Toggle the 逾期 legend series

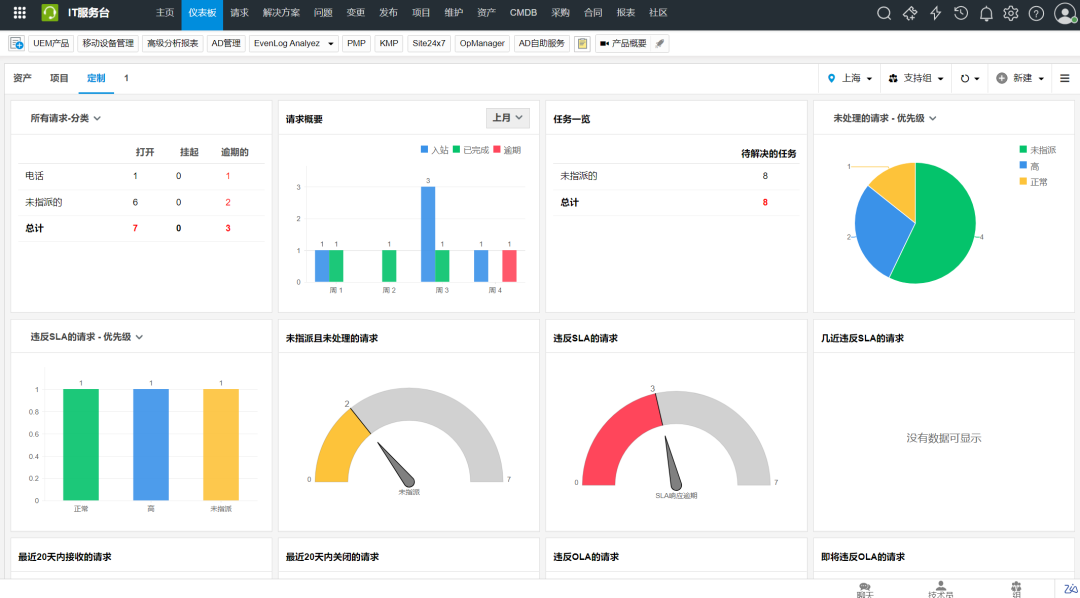tap(506, 150)
